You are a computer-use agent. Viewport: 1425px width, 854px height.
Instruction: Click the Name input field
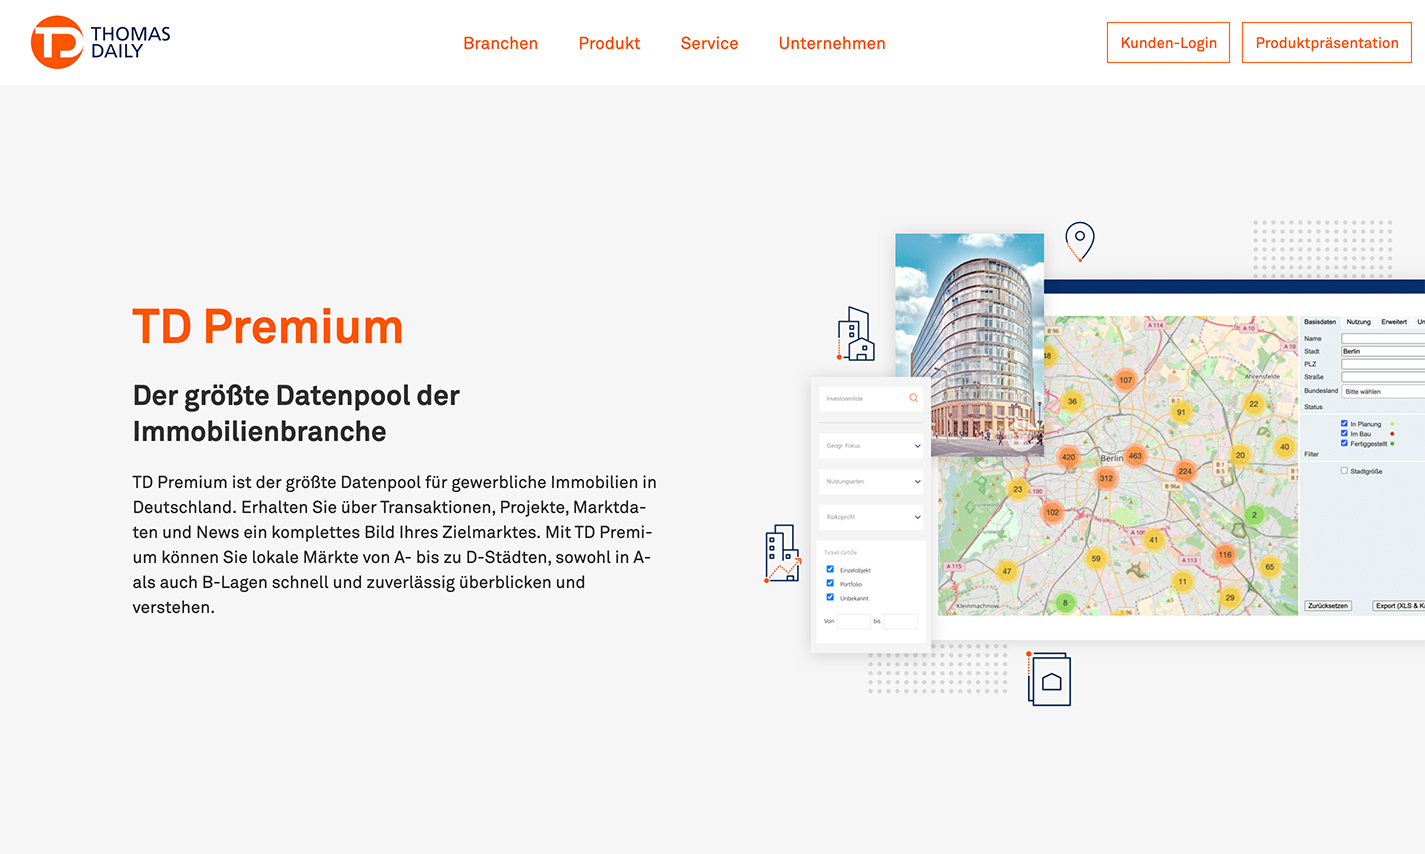(x=1383, y=338)
